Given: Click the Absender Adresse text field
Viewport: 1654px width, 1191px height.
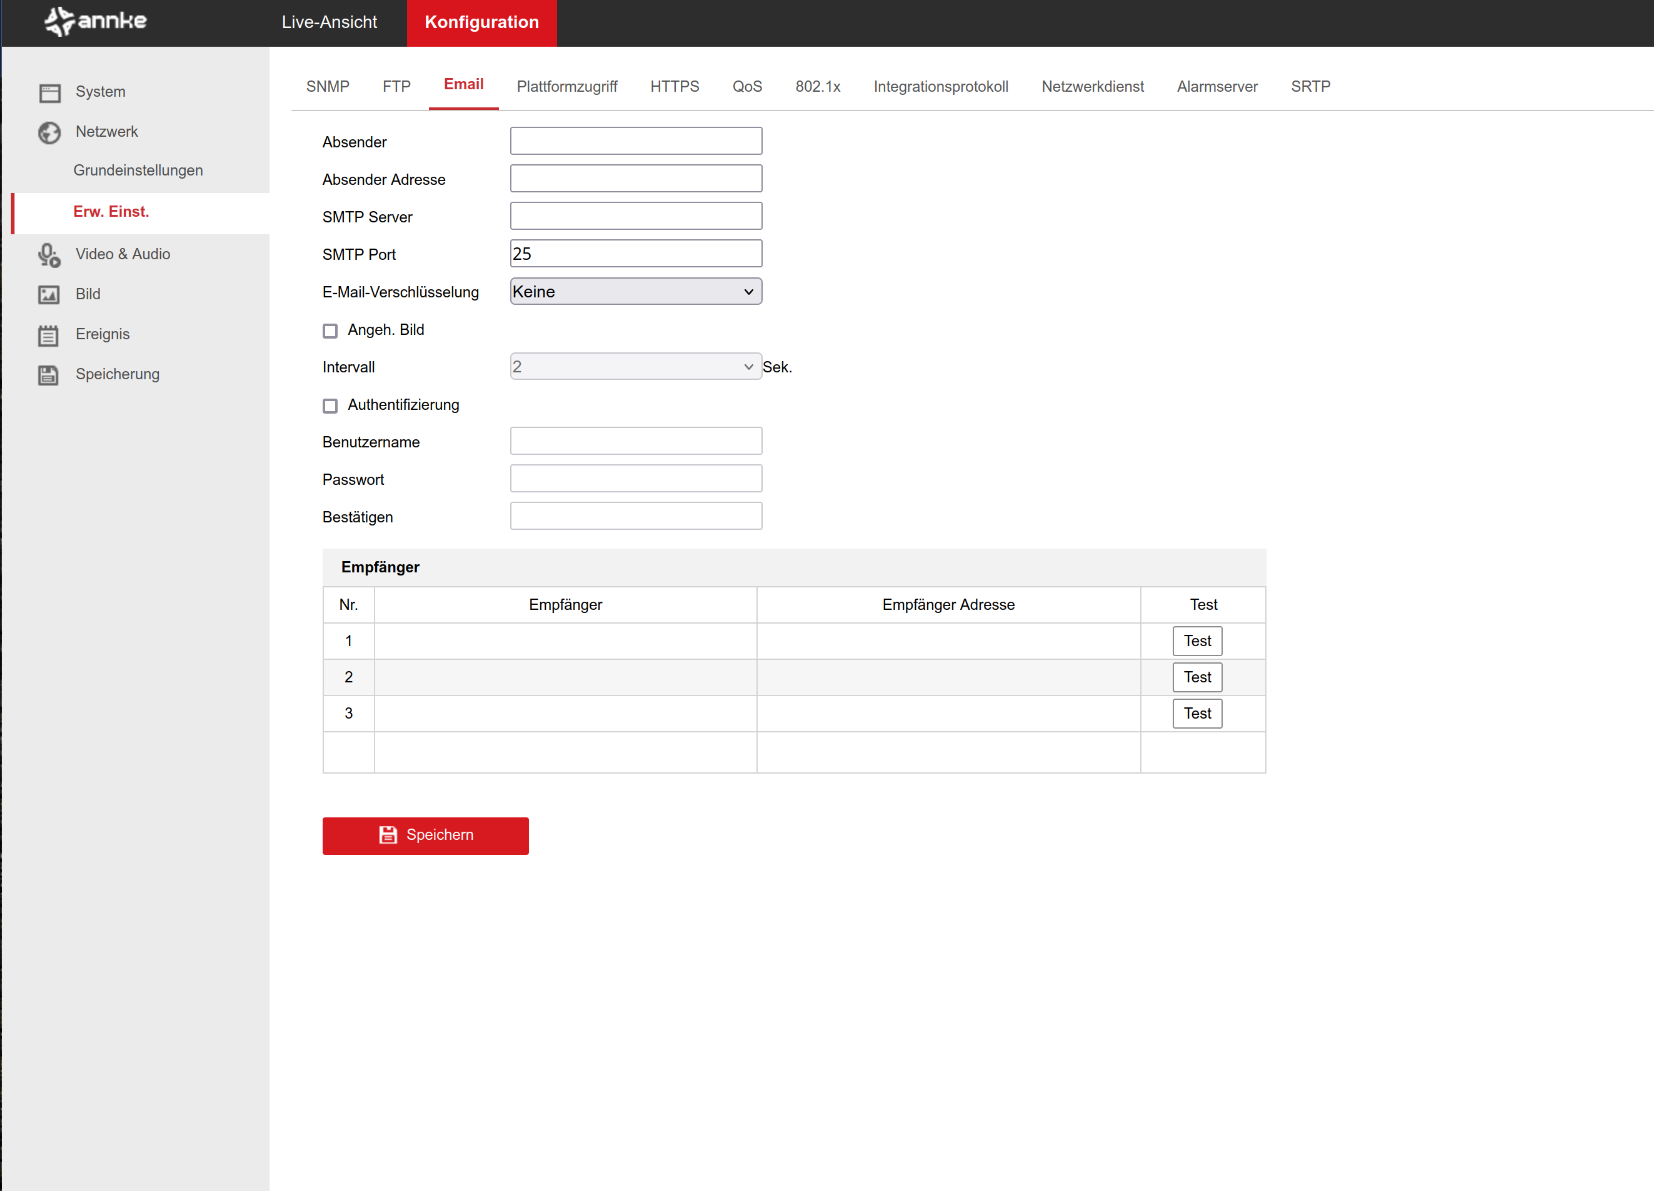Looking at the screenshot, I should pos(636,179).
